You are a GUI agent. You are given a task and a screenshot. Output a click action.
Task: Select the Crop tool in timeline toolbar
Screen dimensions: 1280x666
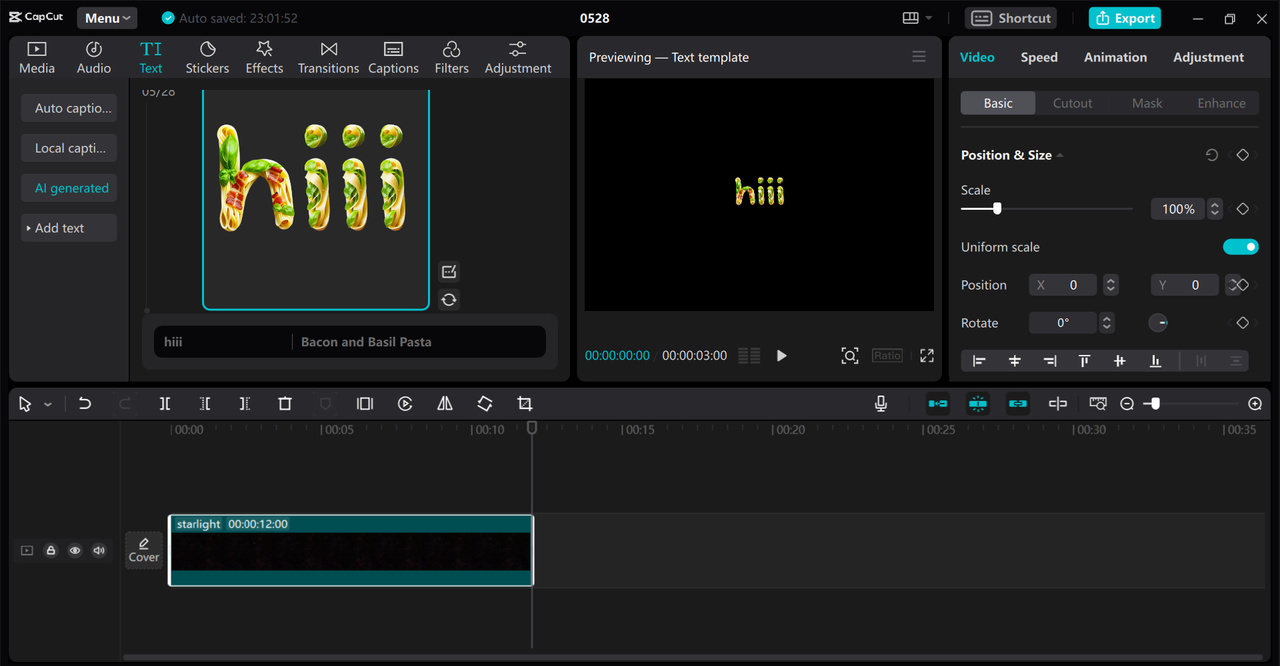(525, 404)
